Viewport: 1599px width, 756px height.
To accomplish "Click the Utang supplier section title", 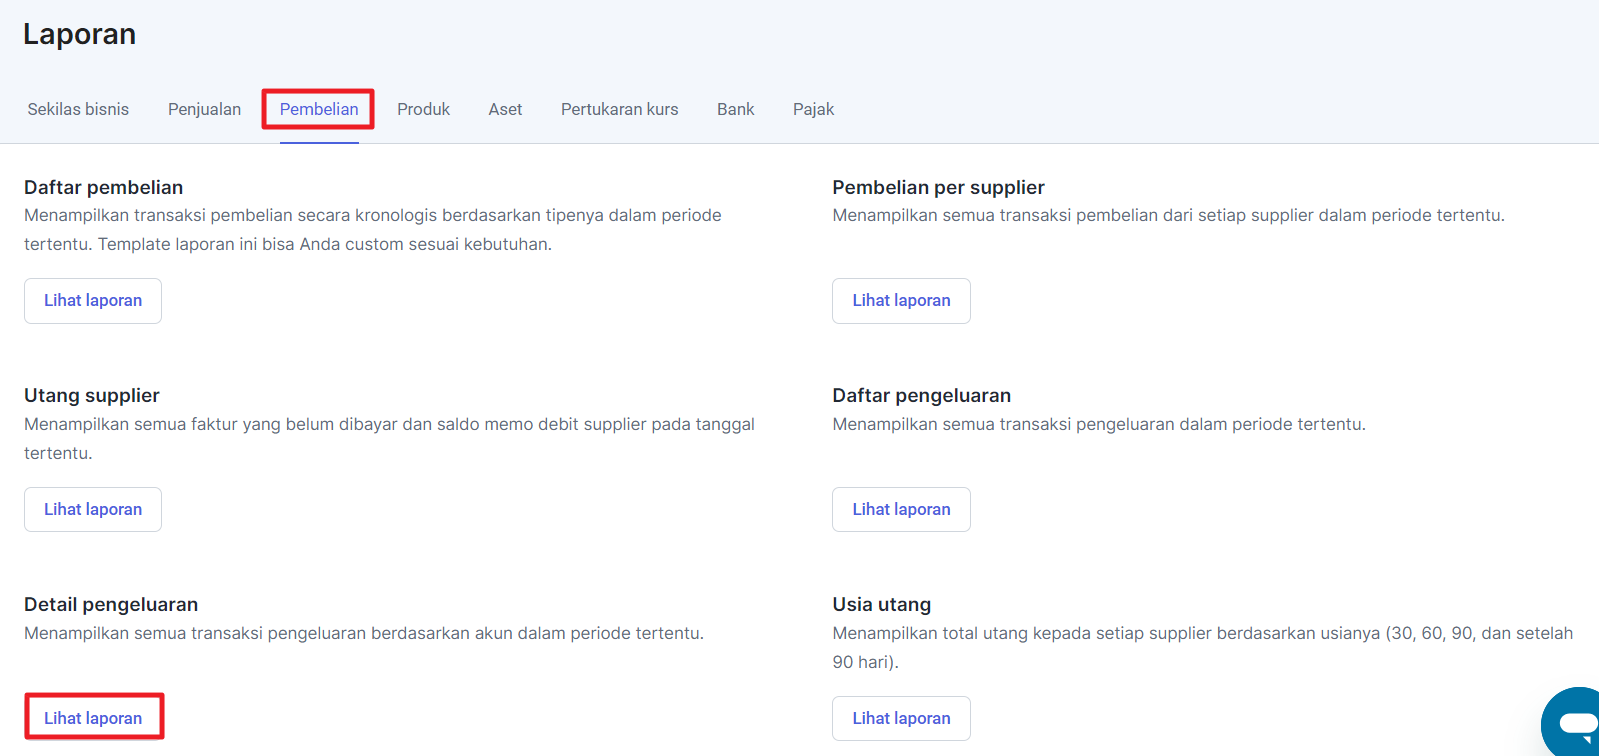I will [92, 395].
